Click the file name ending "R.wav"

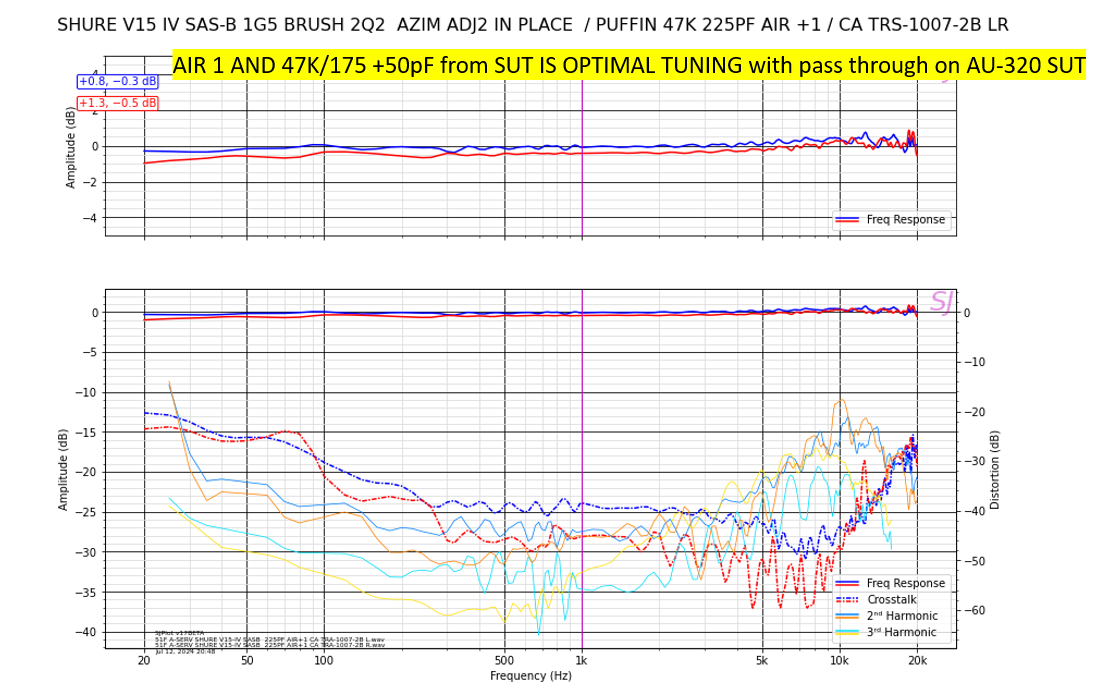pyautogui.click(x=270, y=645)
